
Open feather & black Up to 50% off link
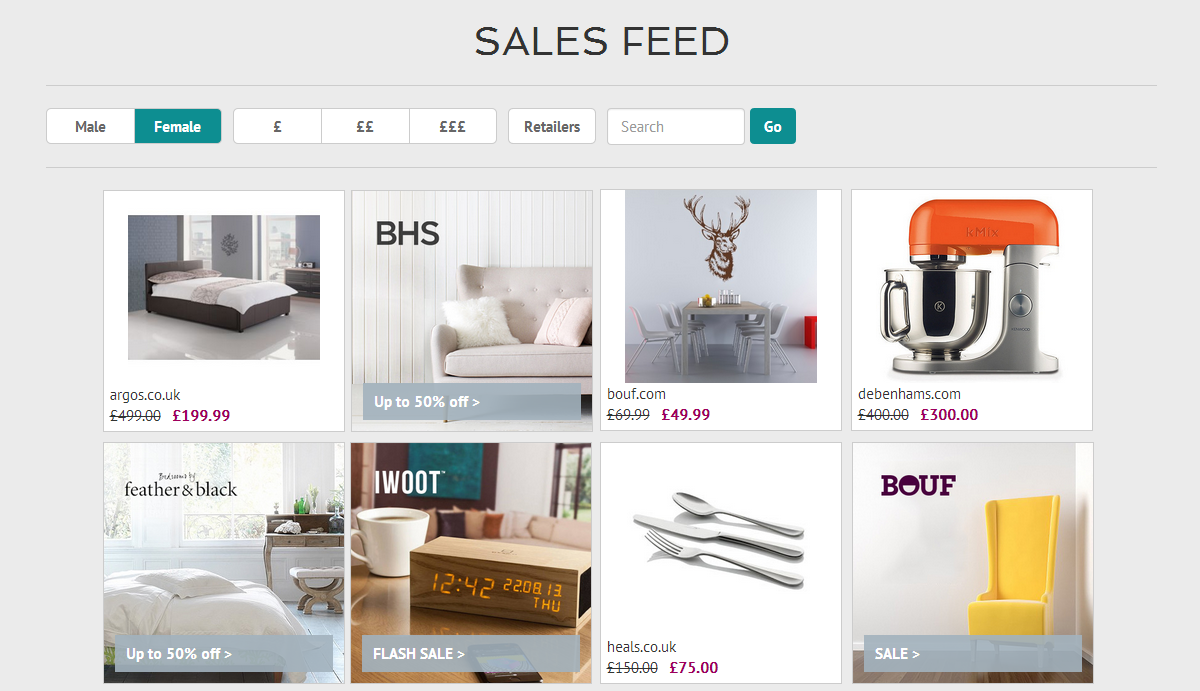224,654
